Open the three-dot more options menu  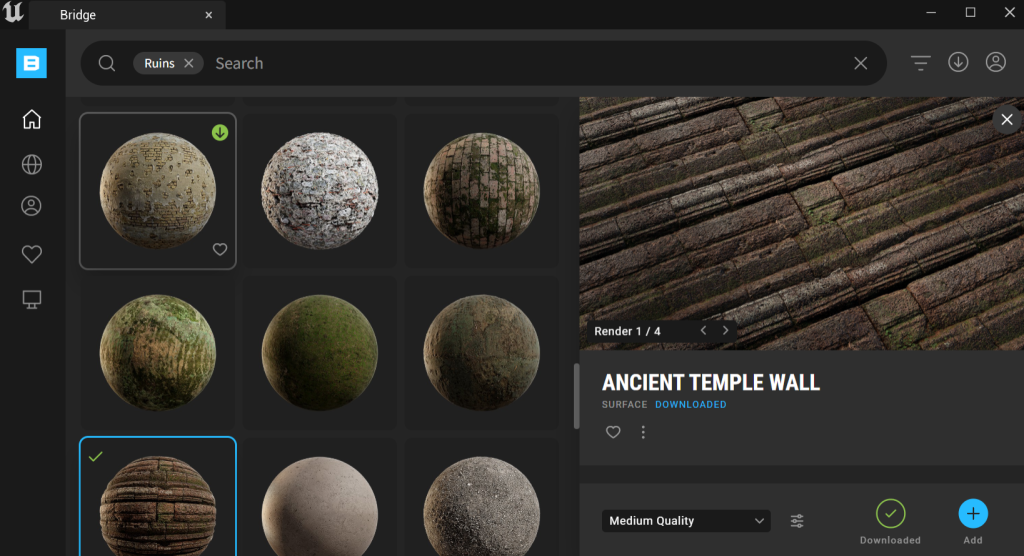click(643, 432)
